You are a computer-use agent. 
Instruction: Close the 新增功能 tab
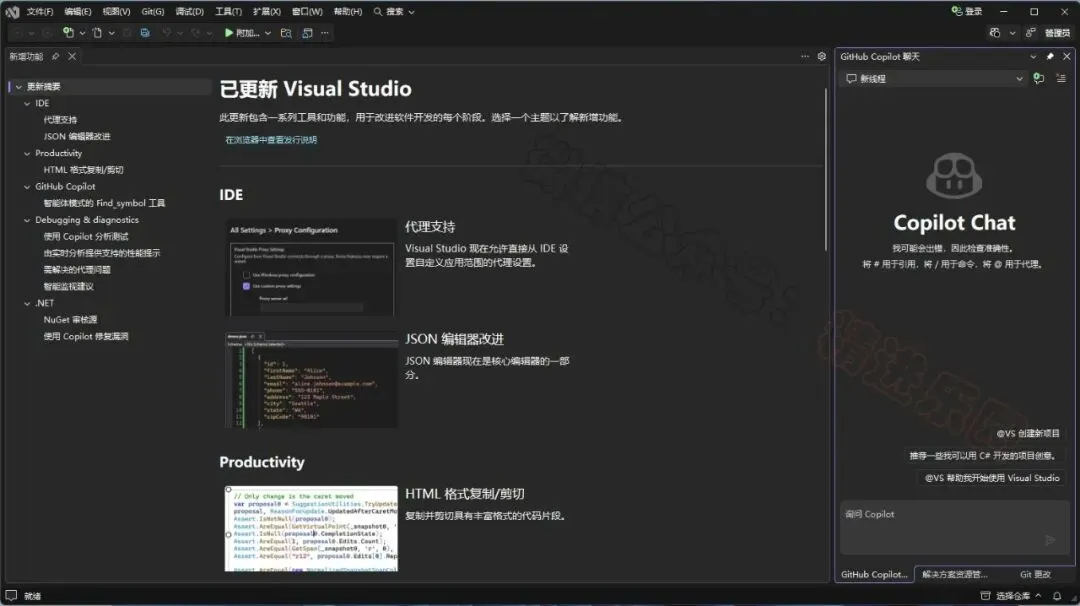72,56
